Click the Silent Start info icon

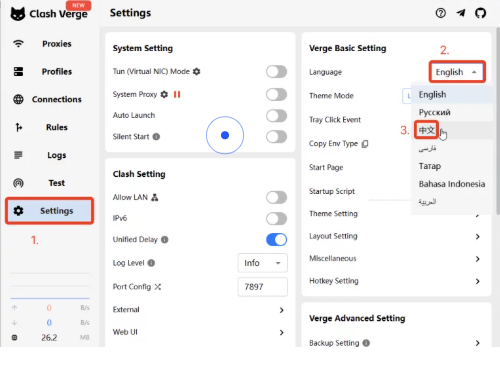point(156,137)
